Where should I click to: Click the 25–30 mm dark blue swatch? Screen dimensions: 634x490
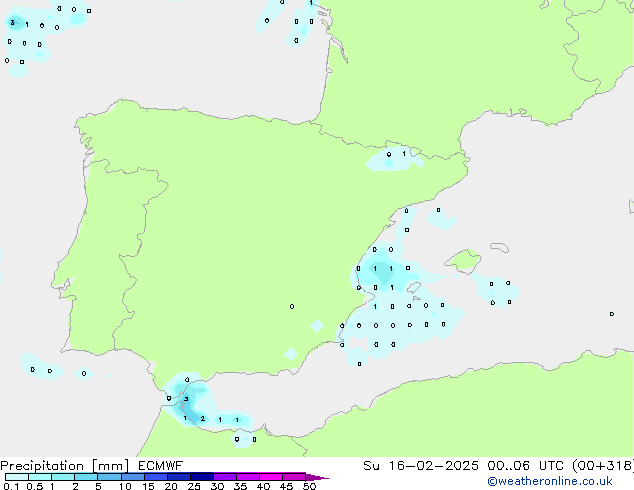201,477
